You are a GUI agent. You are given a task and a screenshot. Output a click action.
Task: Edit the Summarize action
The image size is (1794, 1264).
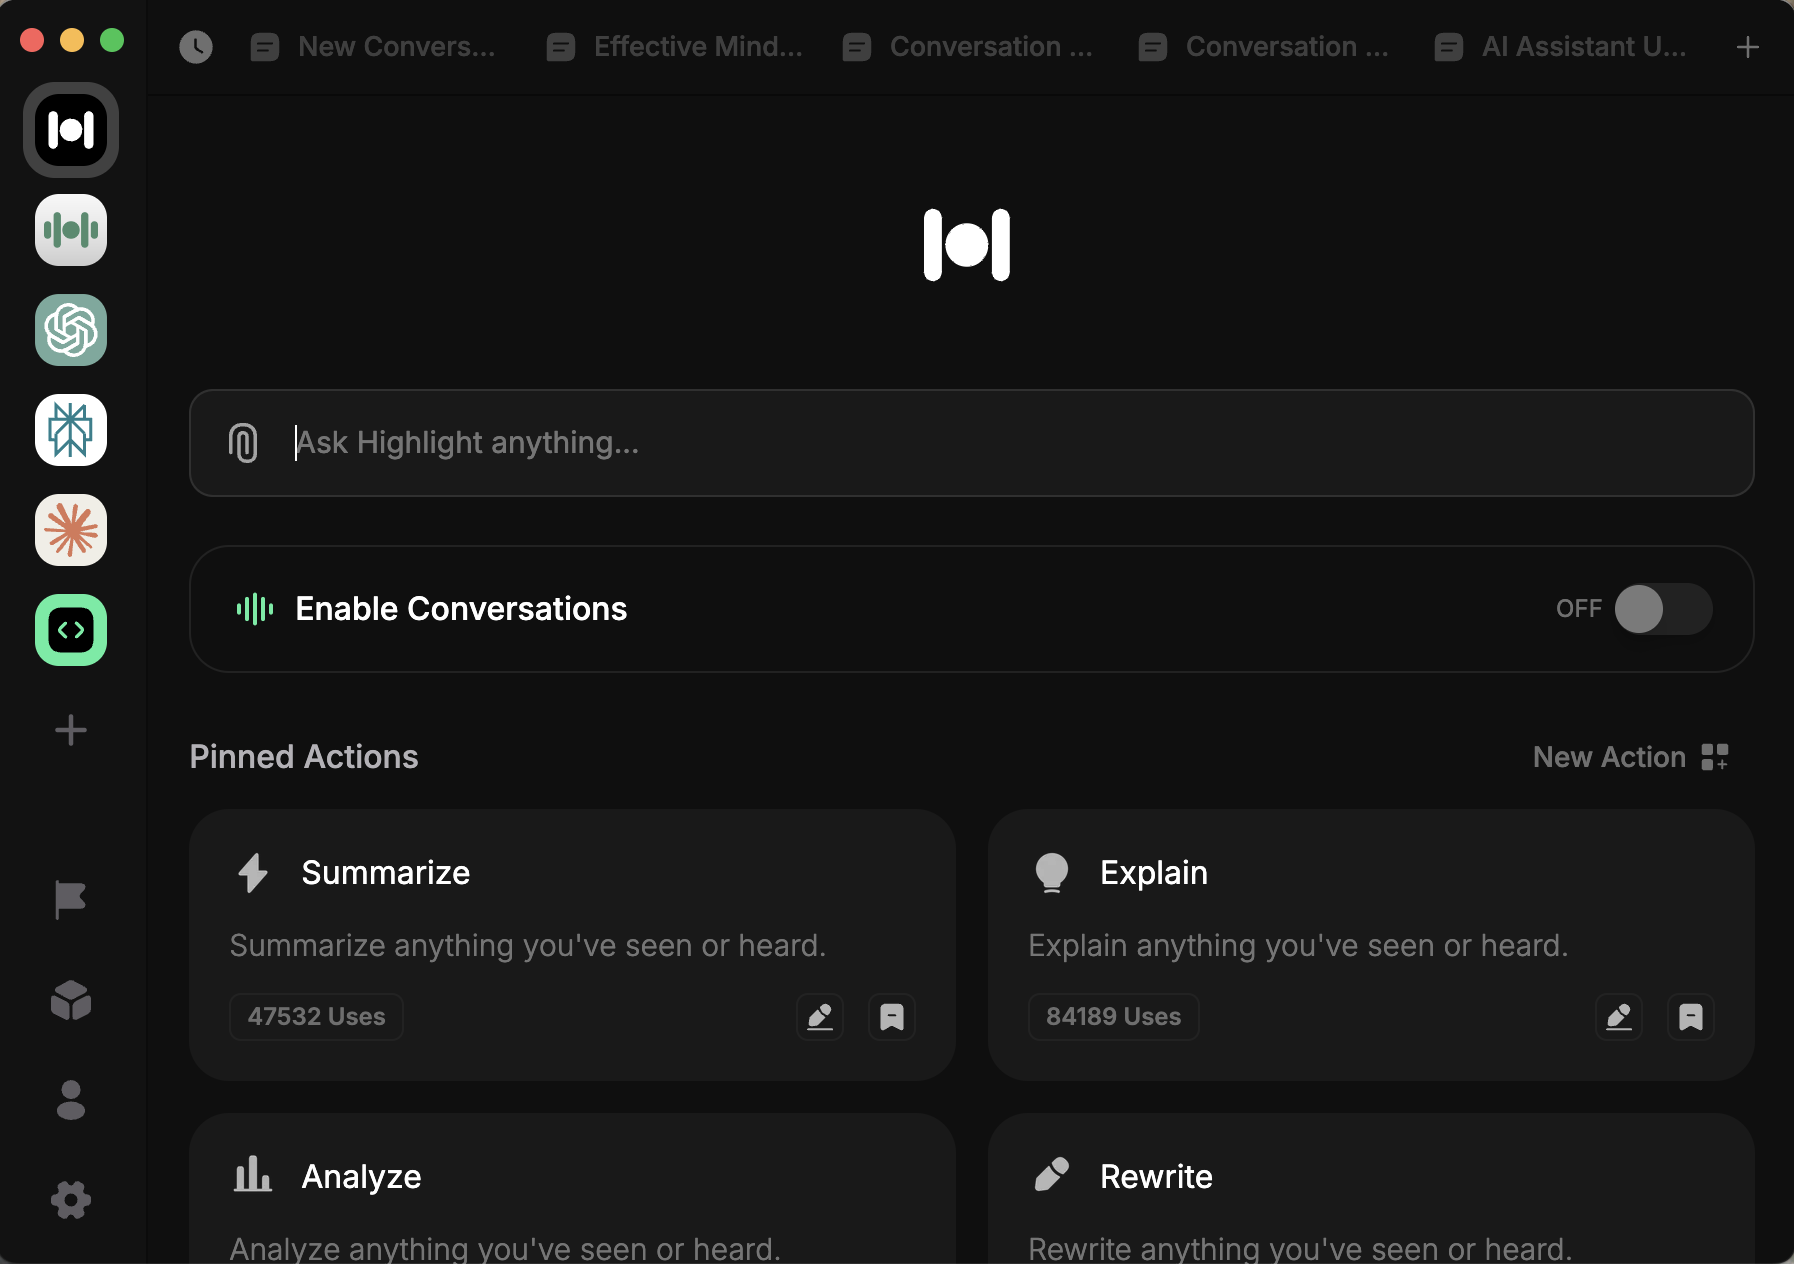click(820, 1017)
